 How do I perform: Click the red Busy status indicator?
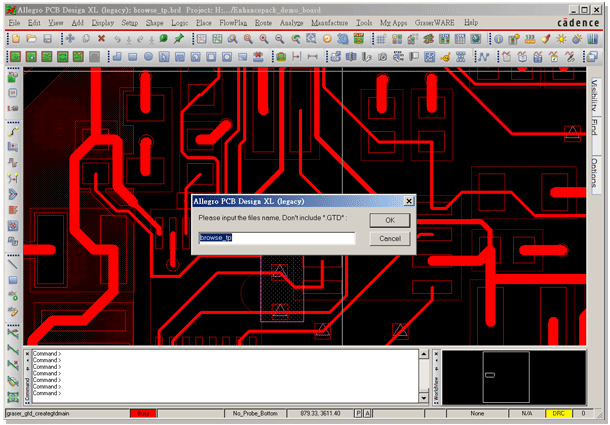pyautogui.click(x=143, y=413)
